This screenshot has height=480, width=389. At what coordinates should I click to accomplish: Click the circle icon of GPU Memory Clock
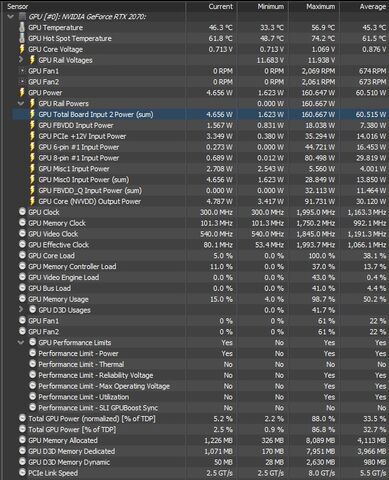22,223
